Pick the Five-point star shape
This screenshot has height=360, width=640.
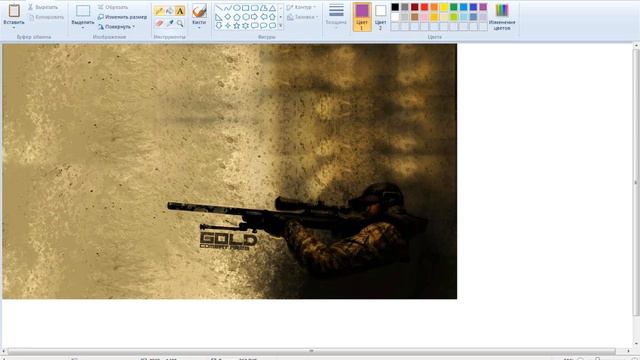[237, 25]
